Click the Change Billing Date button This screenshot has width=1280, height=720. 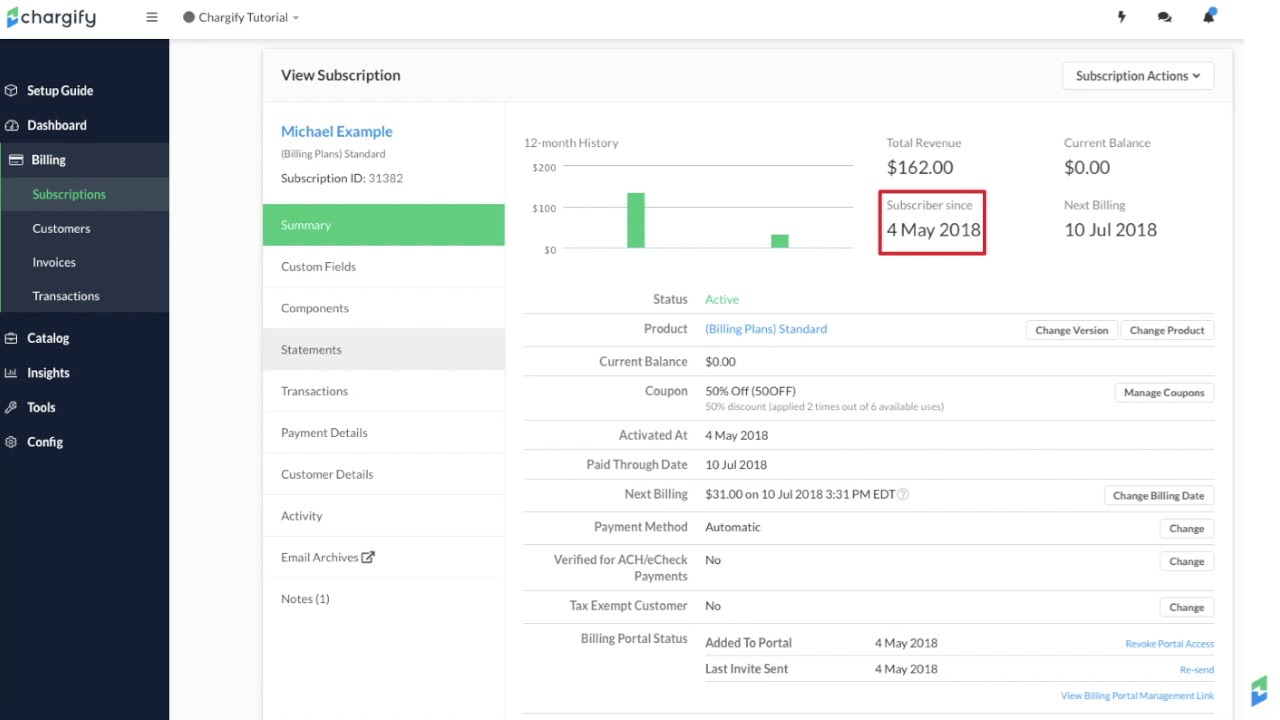tap(1158, 496)
